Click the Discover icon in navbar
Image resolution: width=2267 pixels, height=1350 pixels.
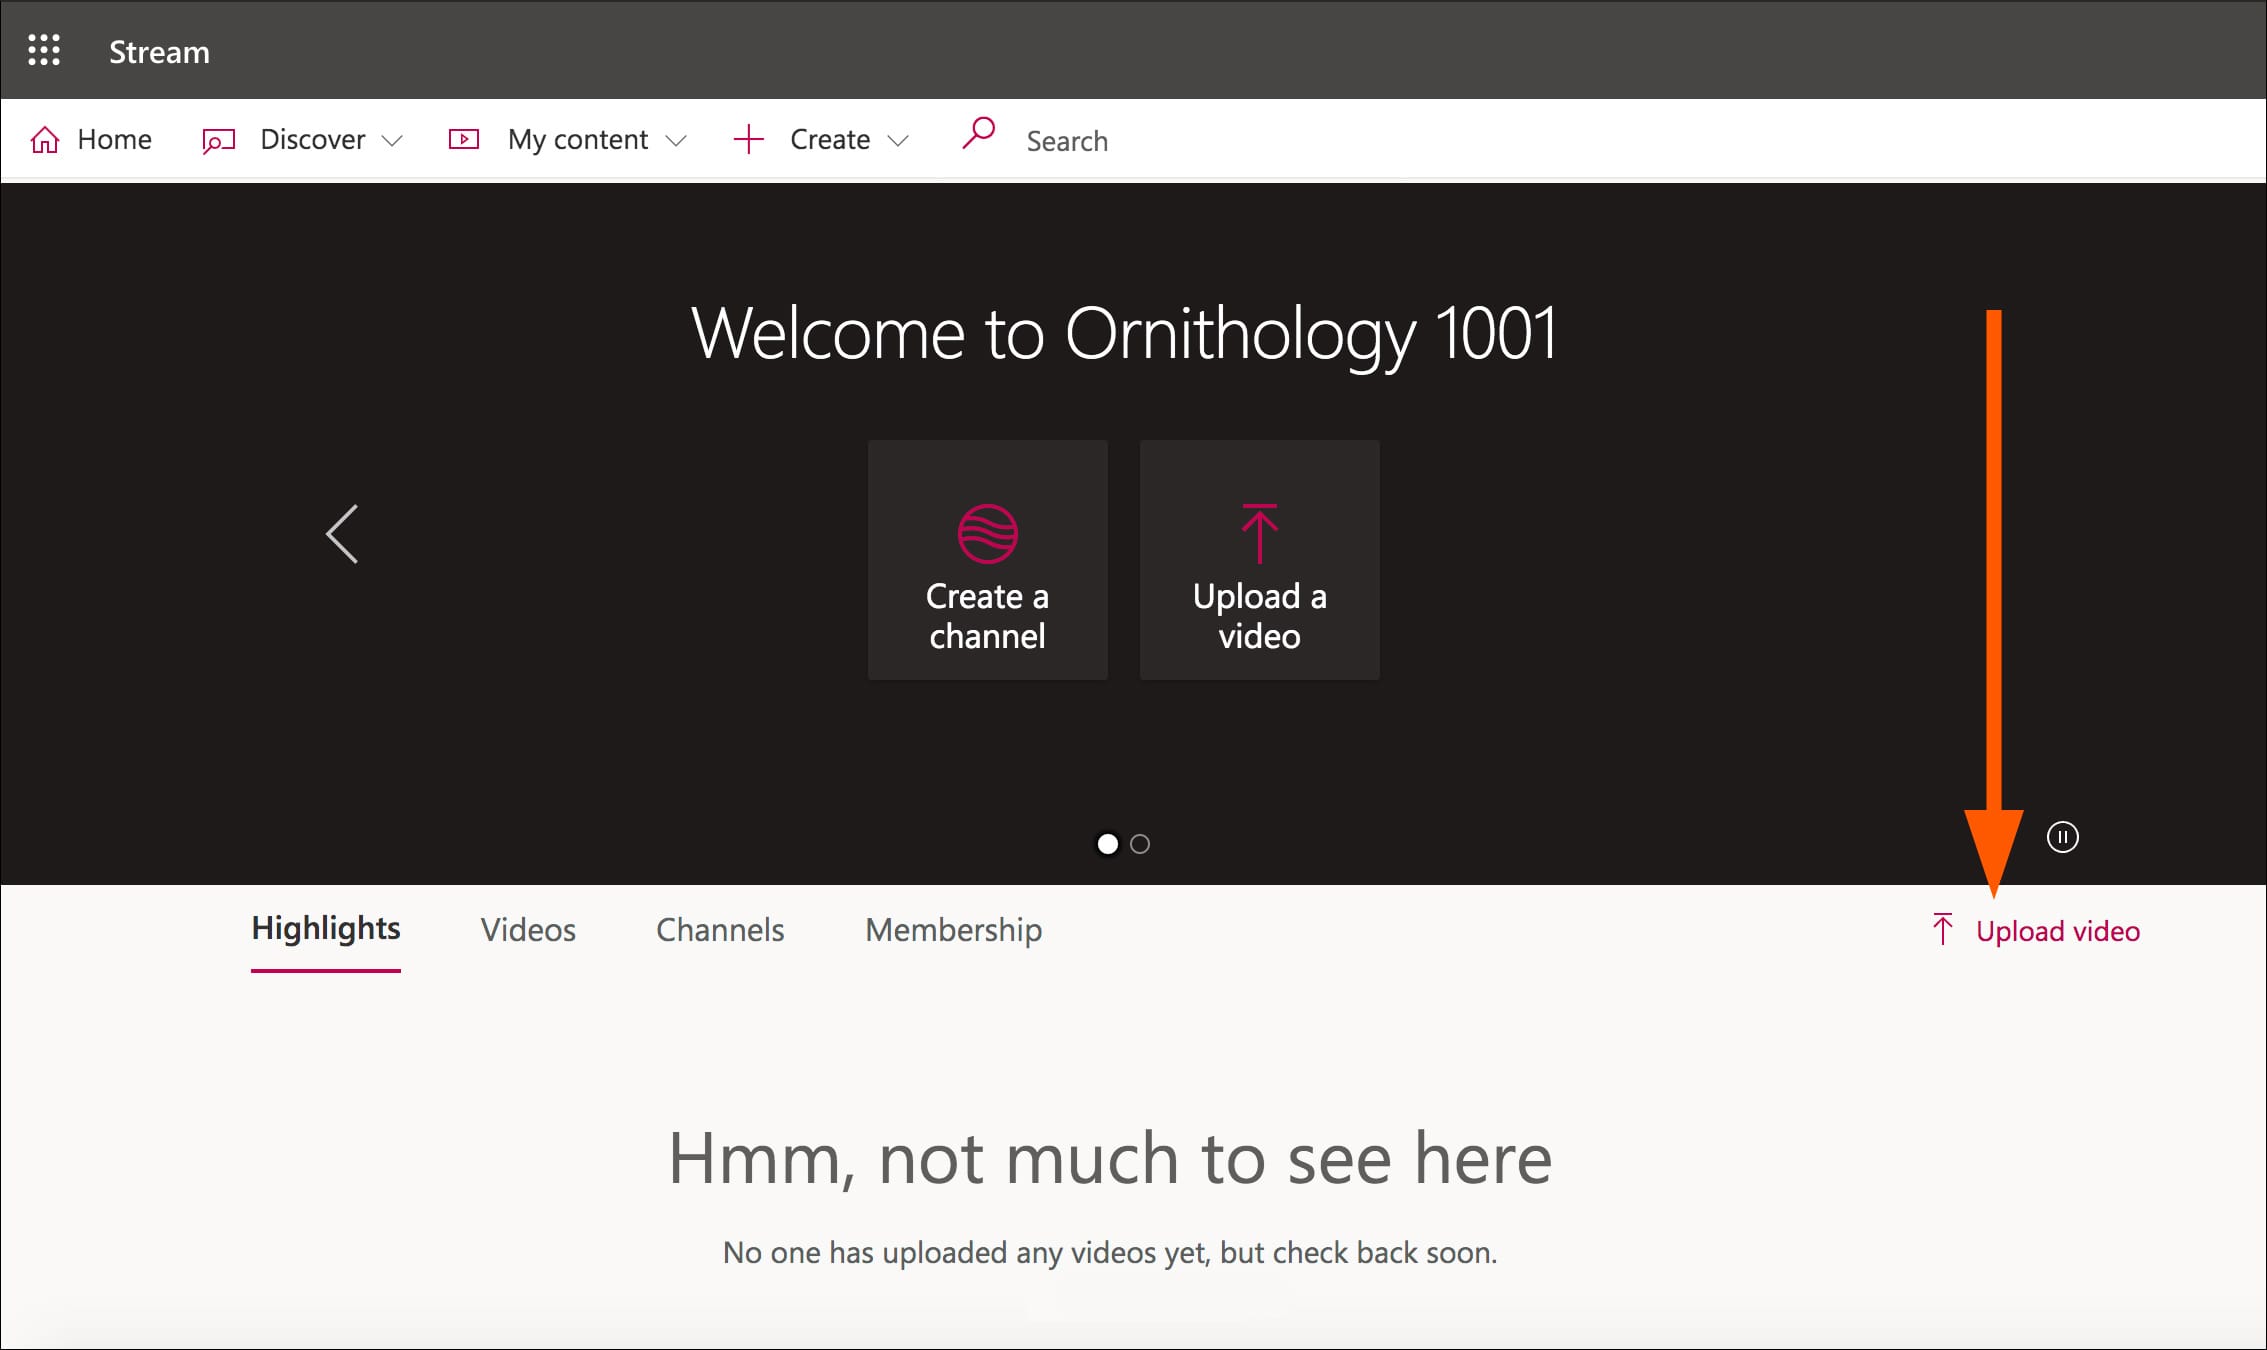(x=218, y=140)
